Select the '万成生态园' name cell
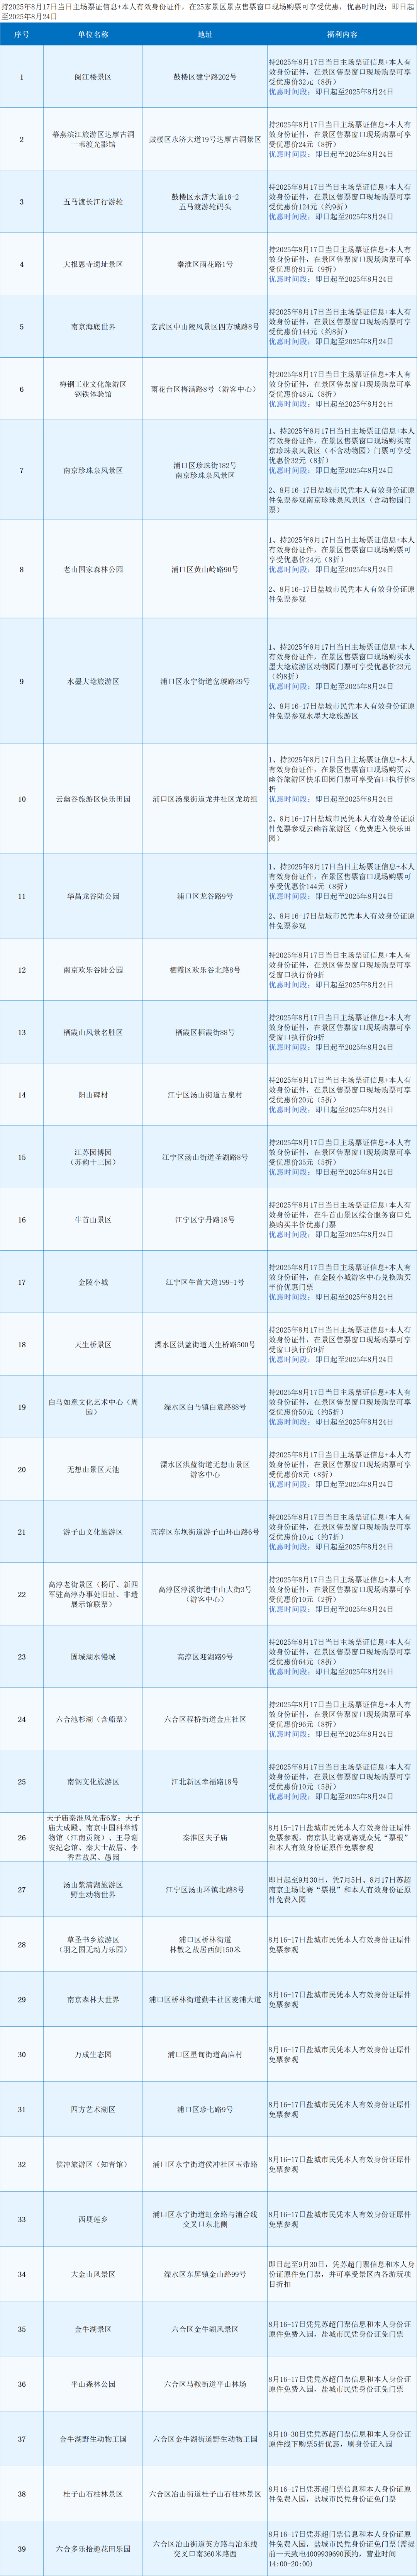Image resolution: width=417 pixels, height=2576 pixels. click(x=93, y=2054)
